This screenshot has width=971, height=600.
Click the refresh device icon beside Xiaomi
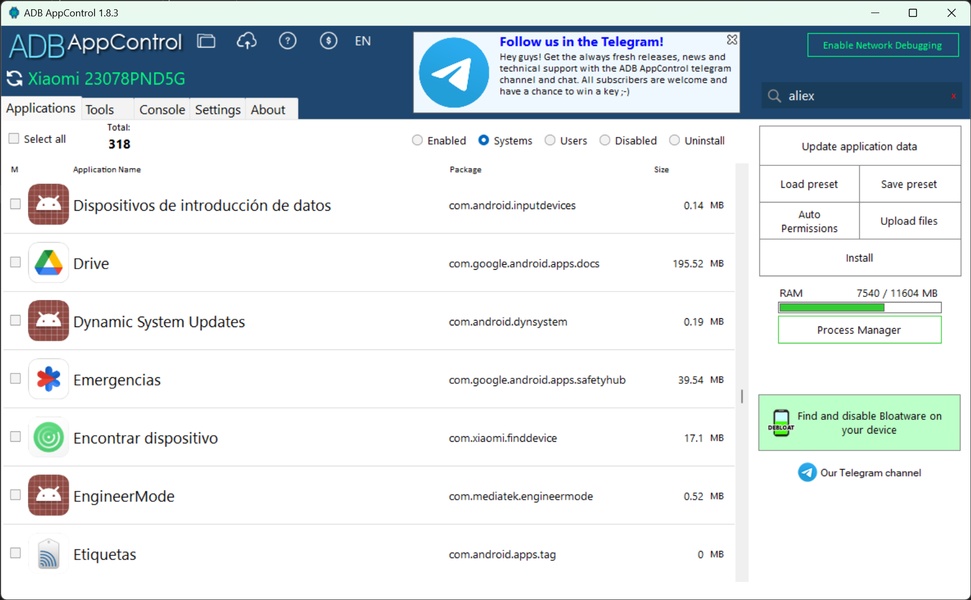pos(14,79)
